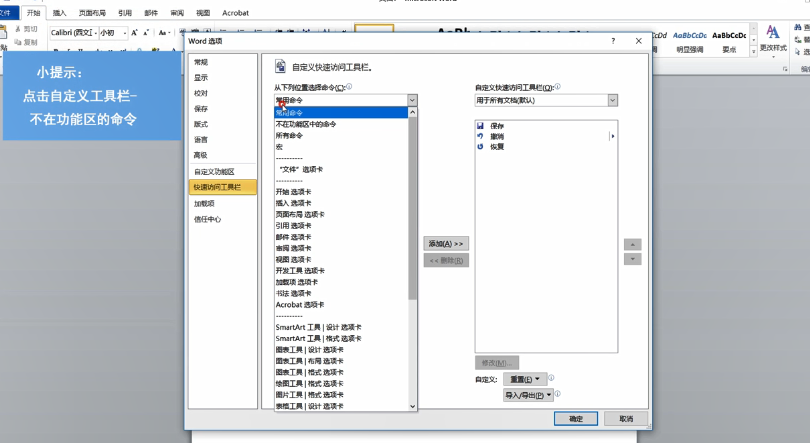Choose 绘图工具 | 格式 选项卡 entry
The image size is (810, 443).
tap(309, 384)
